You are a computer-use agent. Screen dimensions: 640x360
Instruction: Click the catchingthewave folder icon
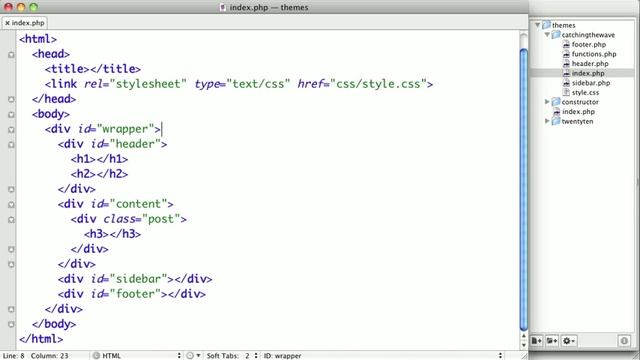(556, 35)
